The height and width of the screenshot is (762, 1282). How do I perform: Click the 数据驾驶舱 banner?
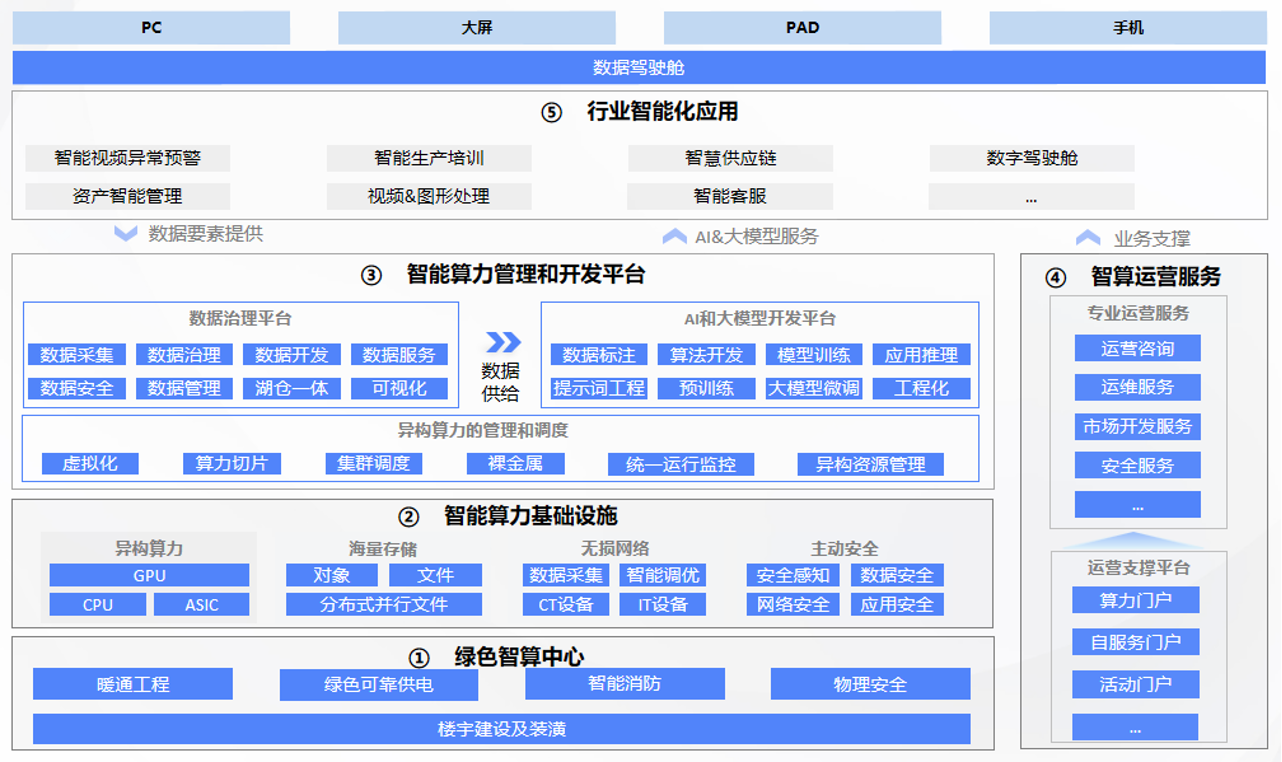[x=641, y=67]
